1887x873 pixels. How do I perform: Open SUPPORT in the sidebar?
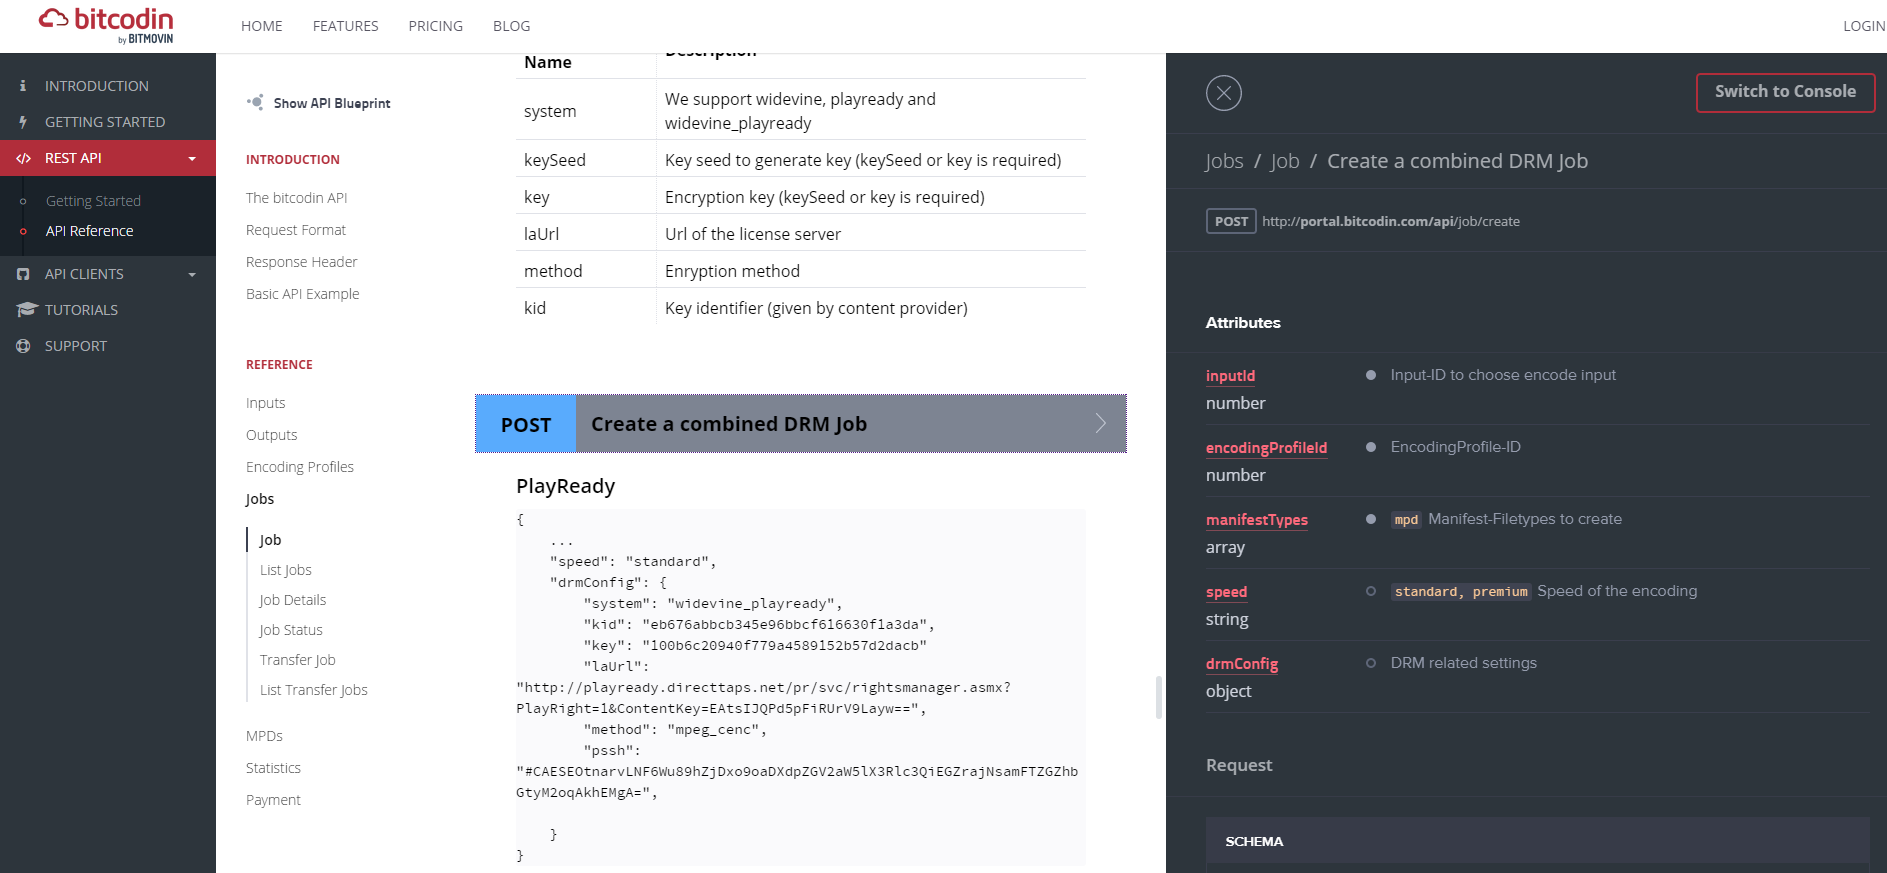click(76, 346)
